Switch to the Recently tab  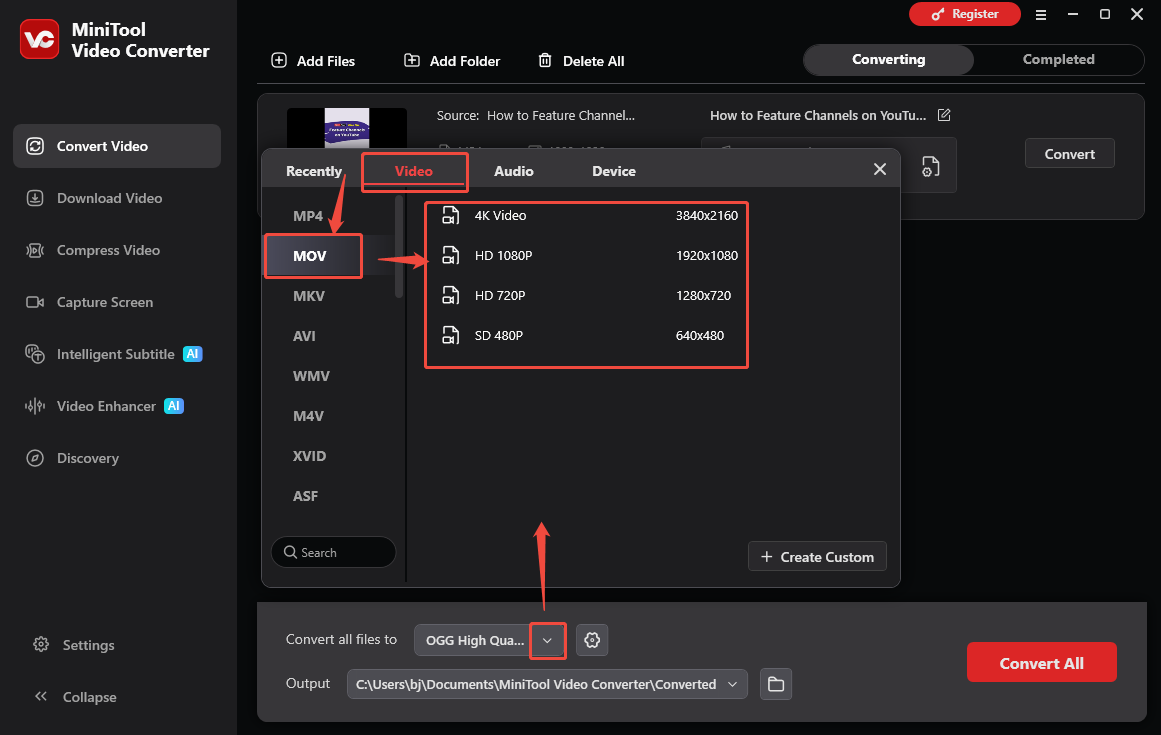(x=314, y=171)
